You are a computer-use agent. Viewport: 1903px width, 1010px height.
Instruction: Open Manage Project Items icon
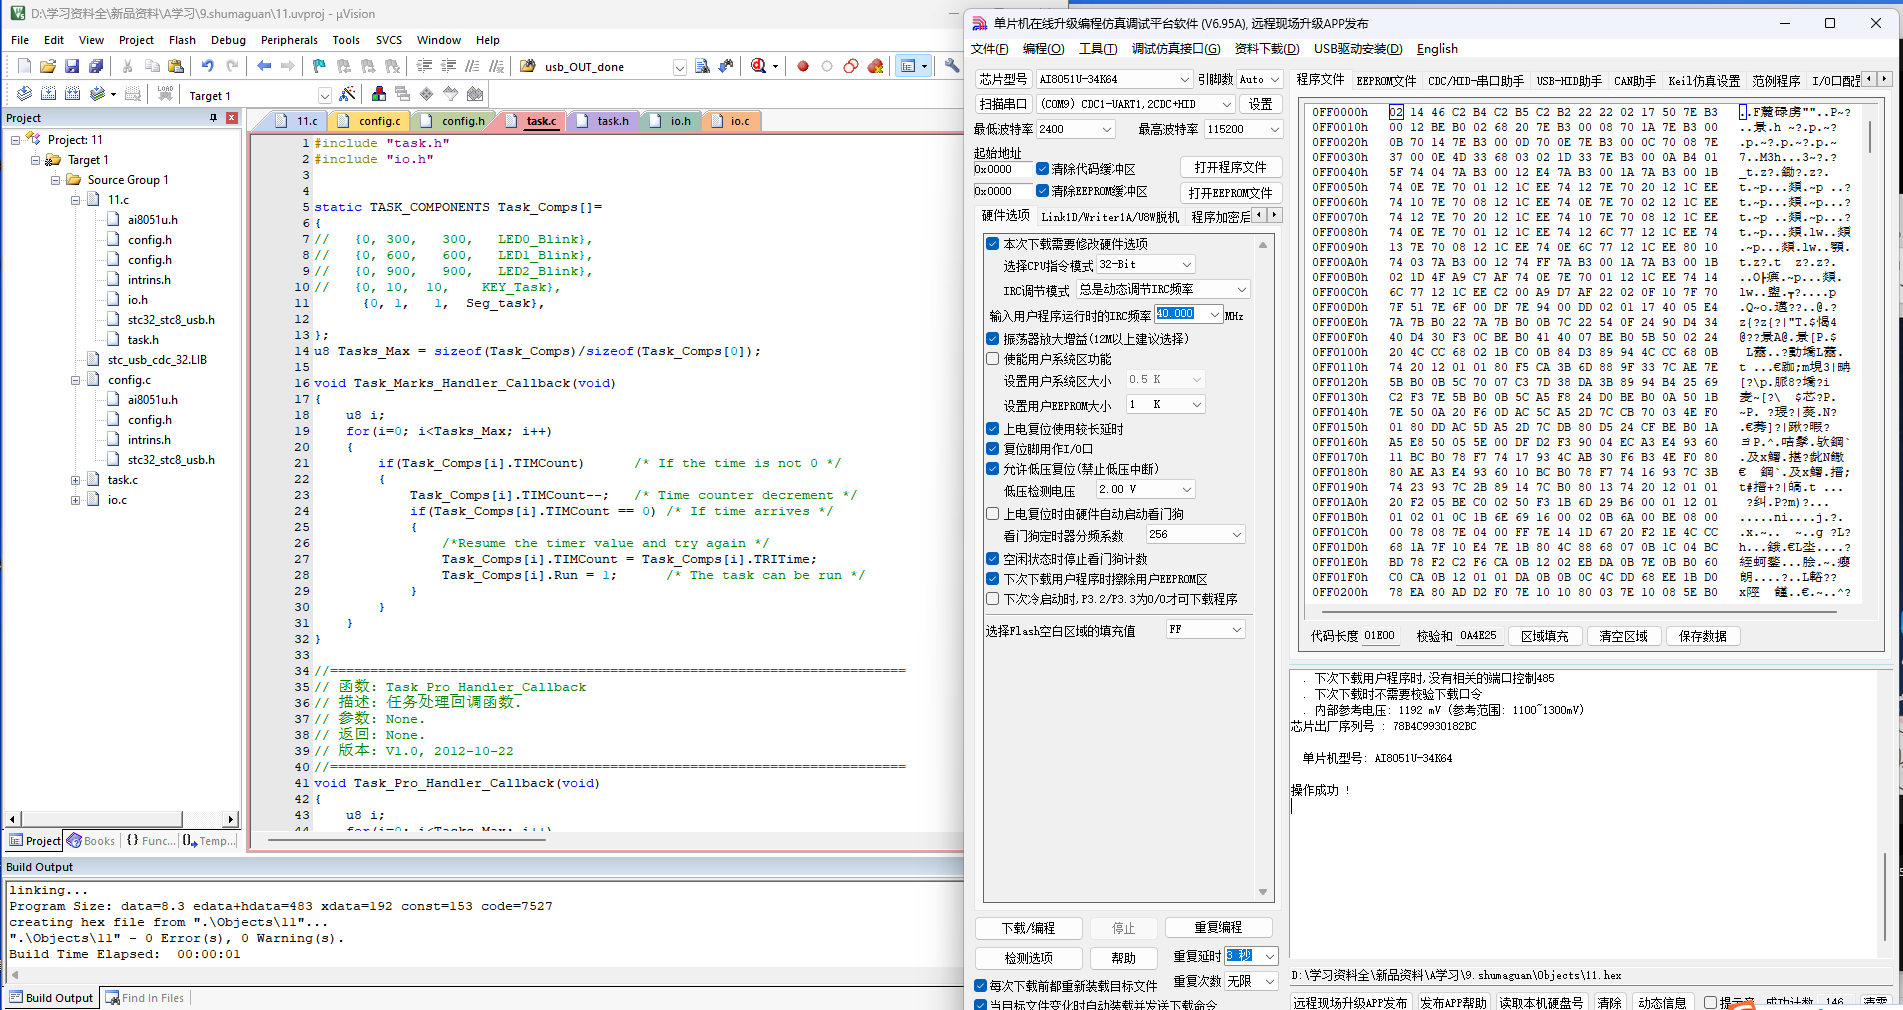[378, 94]
